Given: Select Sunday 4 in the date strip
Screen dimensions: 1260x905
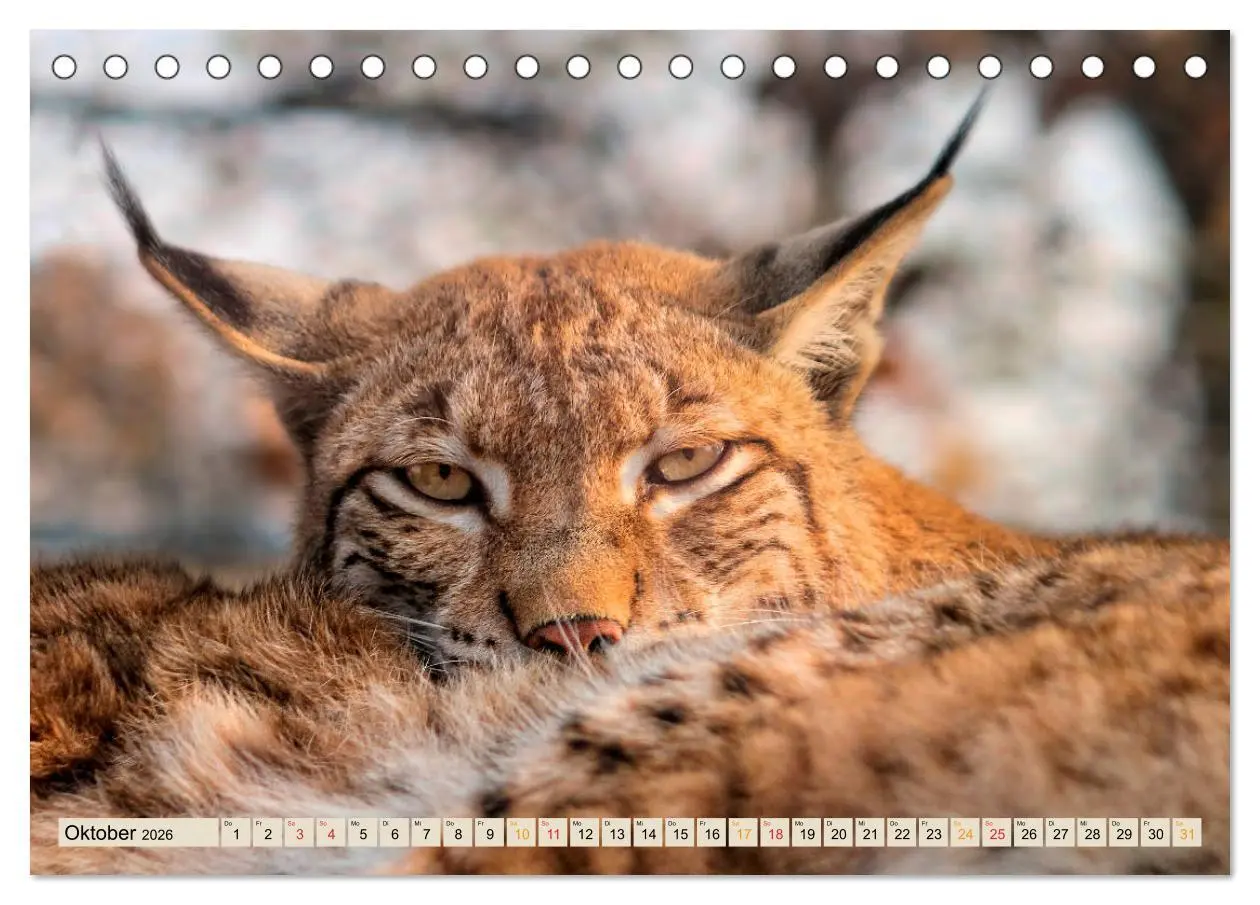Looking at the screenshot, I should point(331,832).
